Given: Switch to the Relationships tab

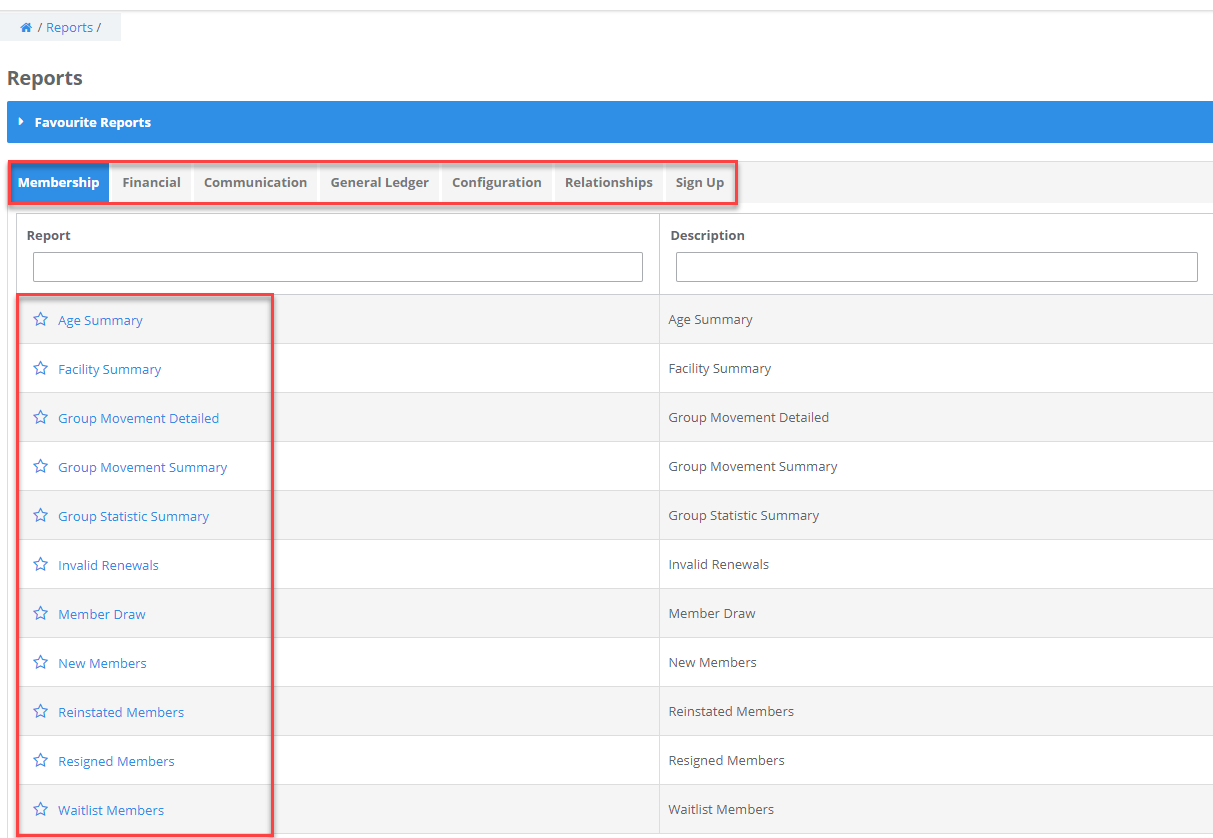Looking at the screenshot, I should pos(609,183).
